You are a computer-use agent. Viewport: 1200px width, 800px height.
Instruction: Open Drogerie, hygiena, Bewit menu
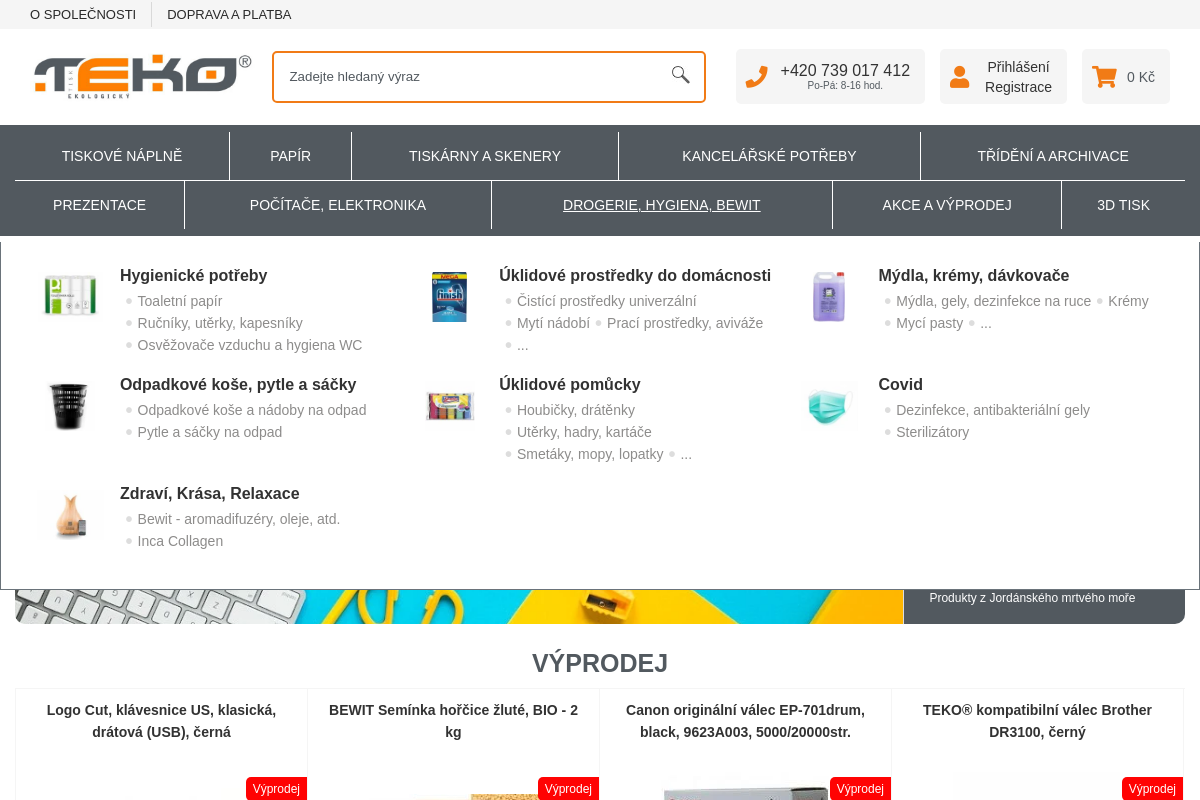[662, 205]
